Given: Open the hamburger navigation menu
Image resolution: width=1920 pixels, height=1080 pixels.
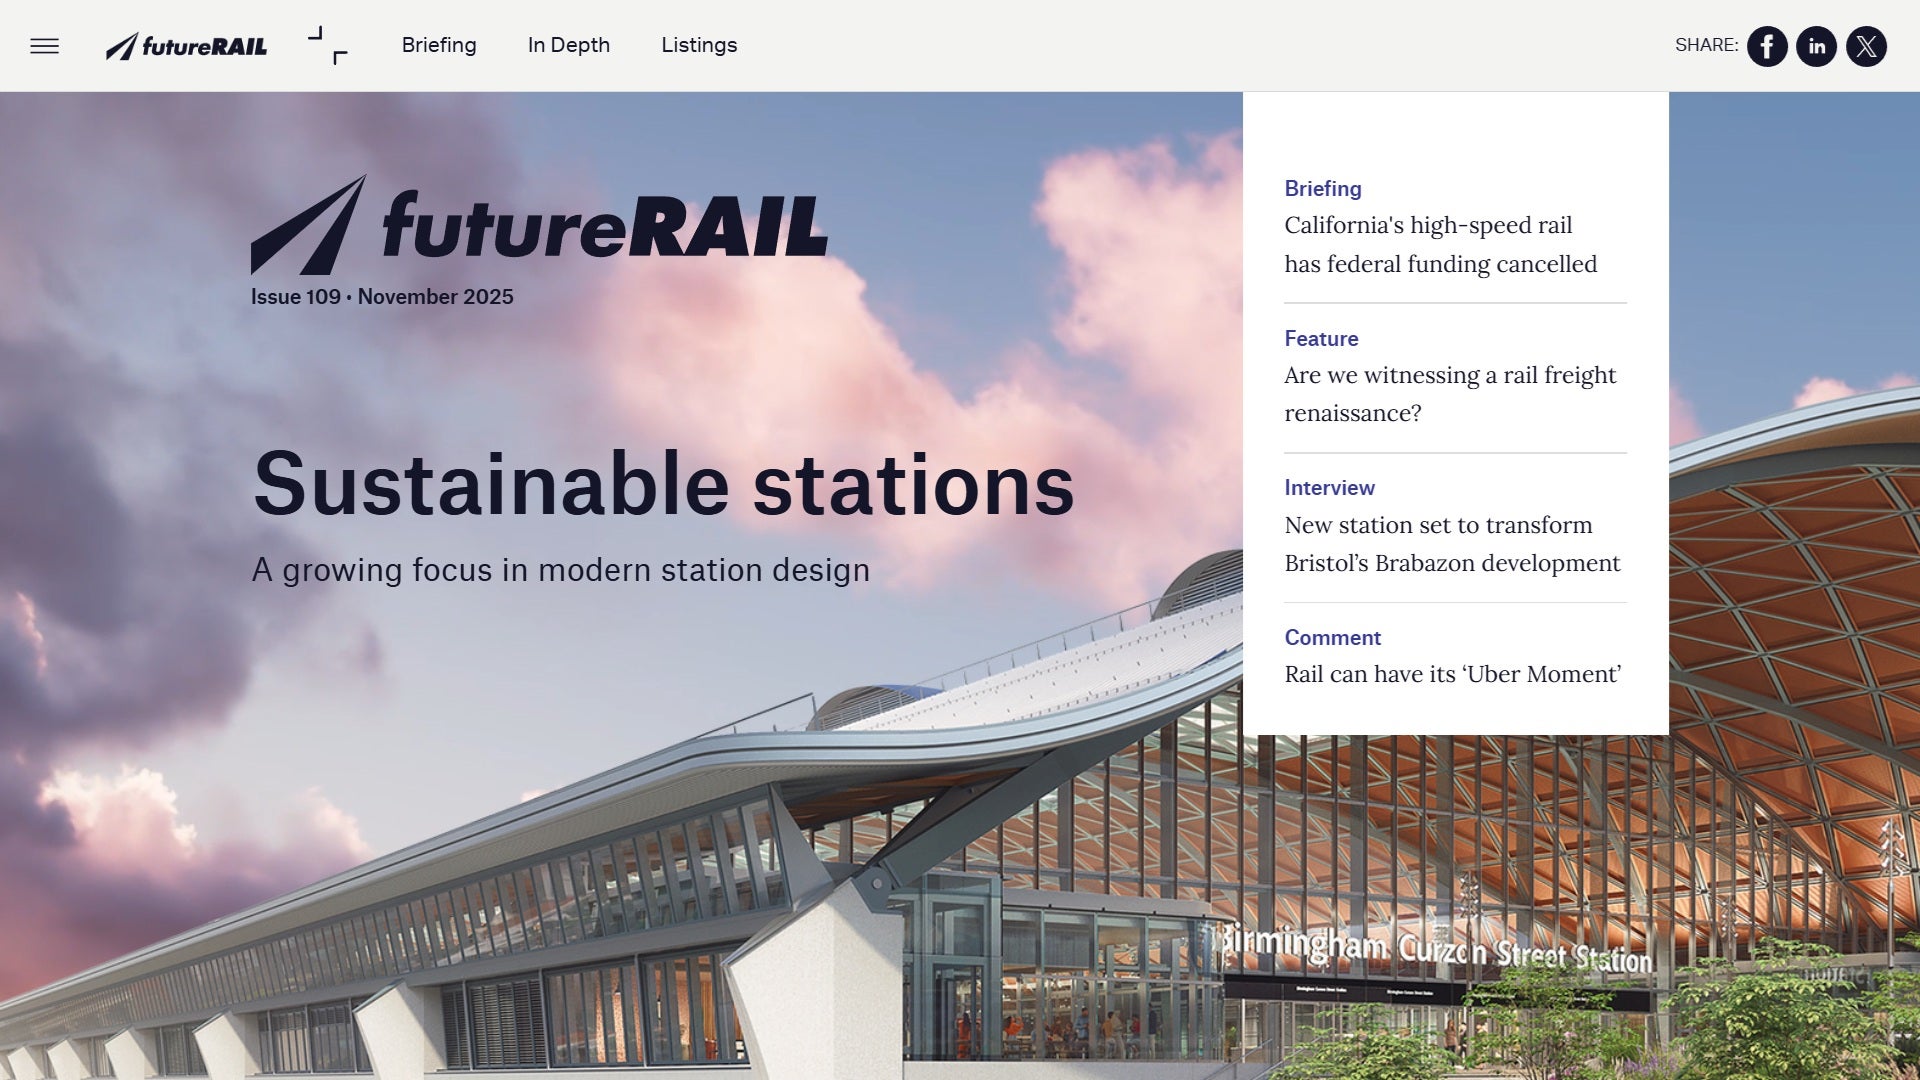Looking at the screenshot, I should tap(46, 45).
